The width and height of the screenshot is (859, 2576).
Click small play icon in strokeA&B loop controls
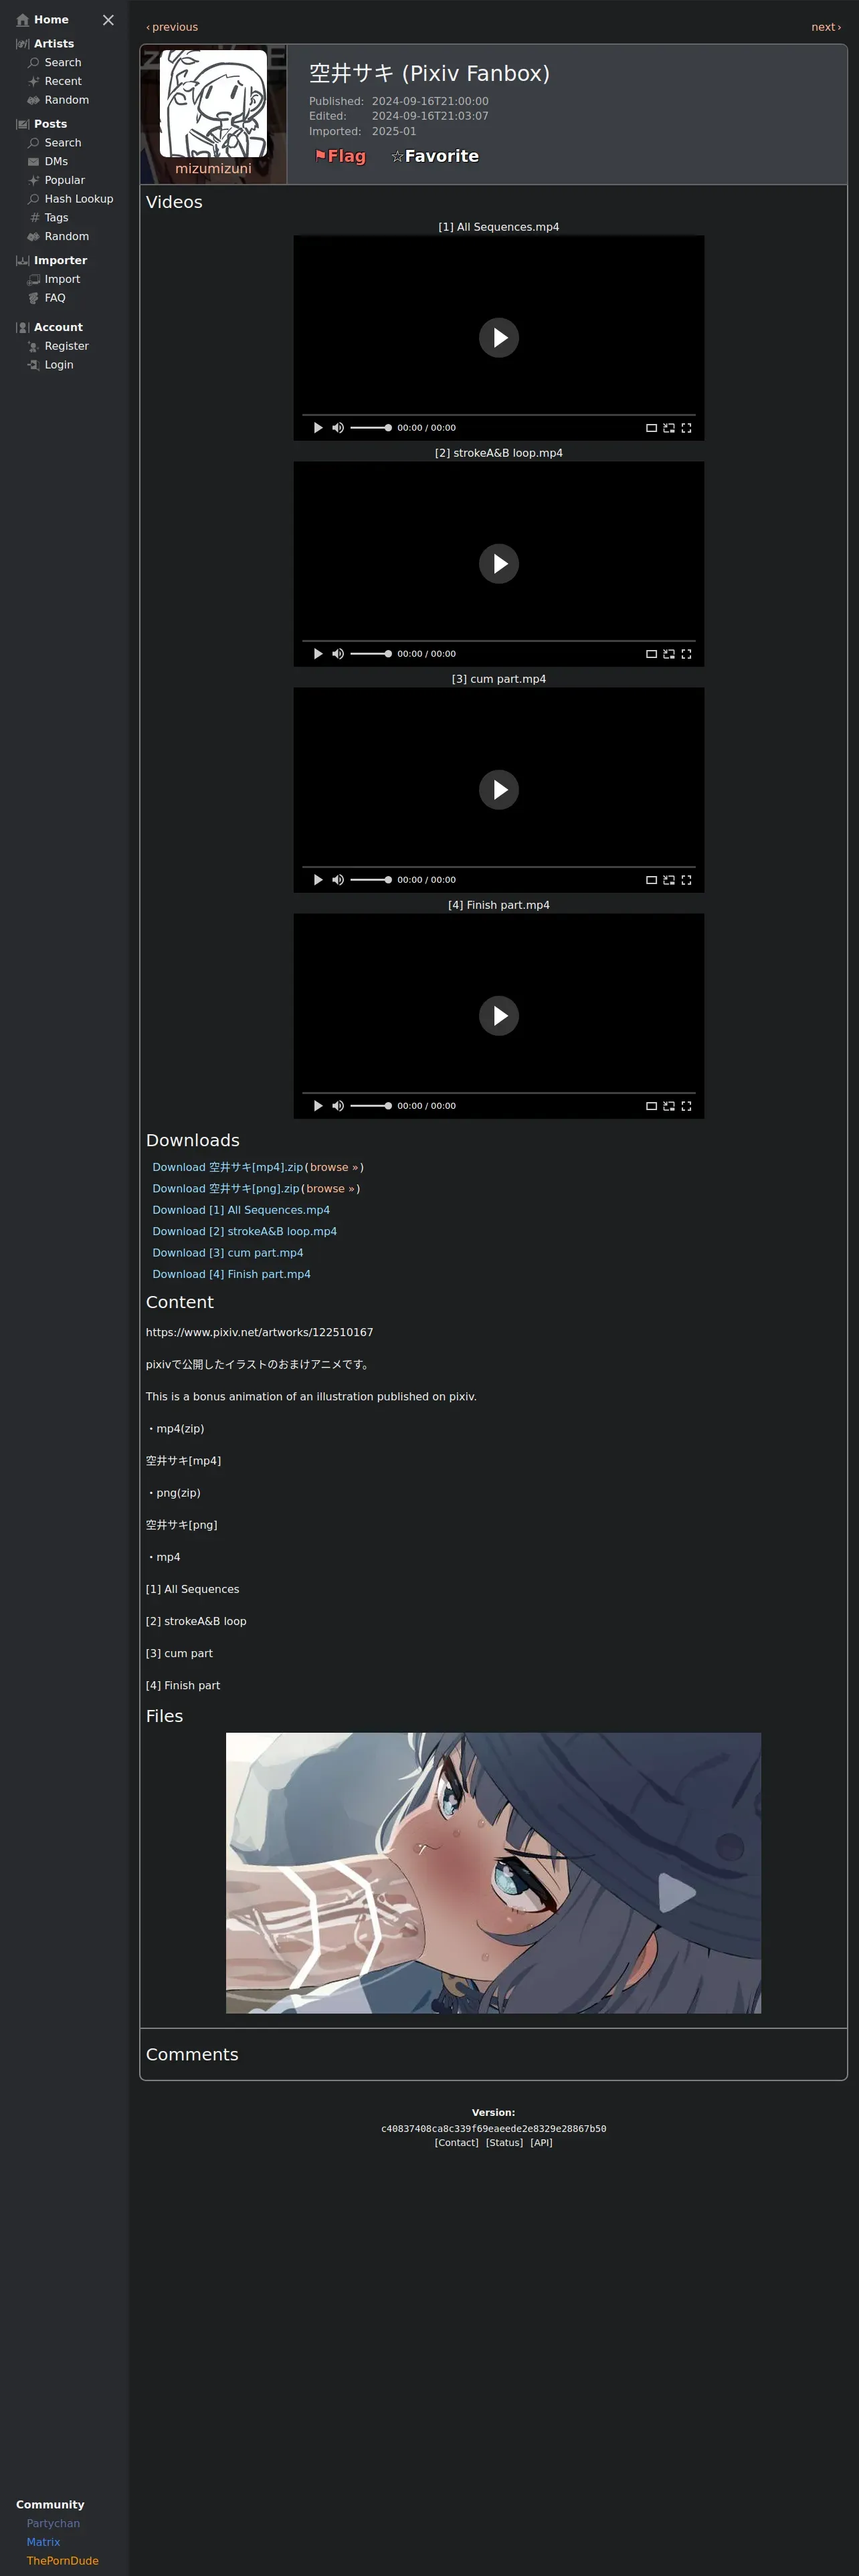tap(318, 654)
